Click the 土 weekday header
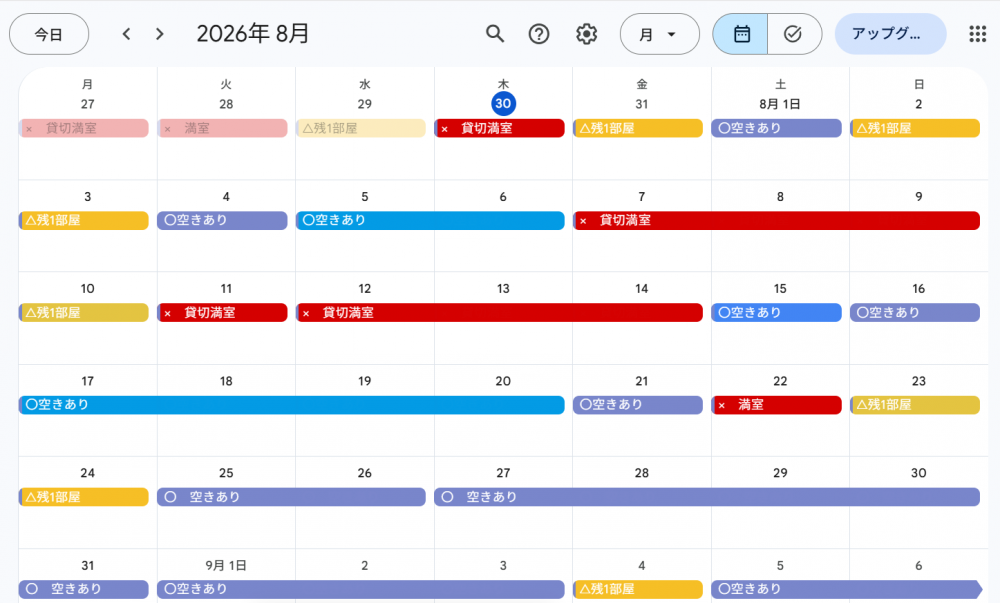This screenshot has height=603, width=1000. (x=780, y=84)
